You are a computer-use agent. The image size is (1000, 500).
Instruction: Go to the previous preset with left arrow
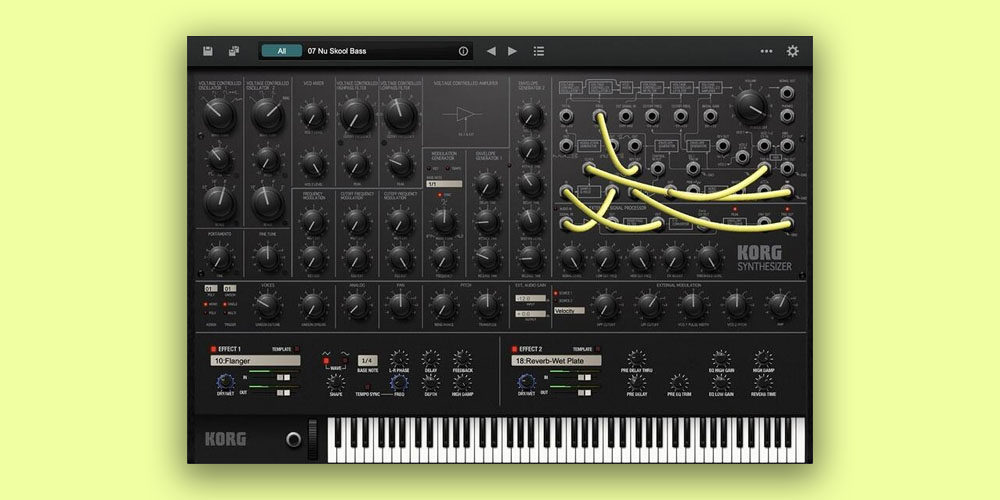[x=491, y=51]
